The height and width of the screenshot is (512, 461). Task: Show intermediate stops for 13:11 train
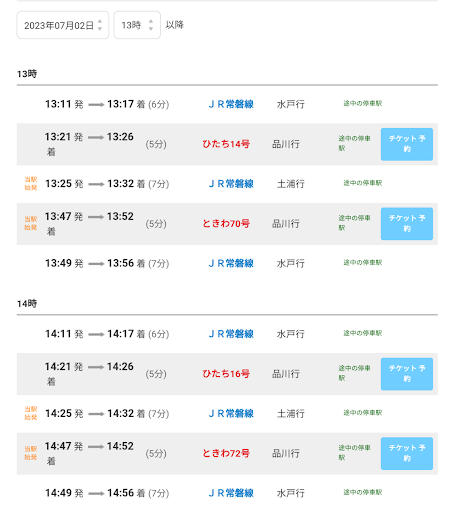(363, 103)
